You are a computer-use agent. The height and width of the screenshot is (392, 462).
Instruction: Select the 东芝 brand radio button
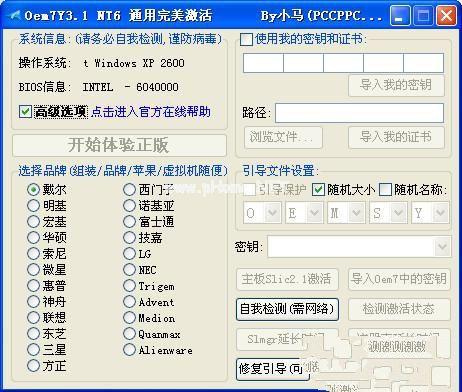(33, 334)
